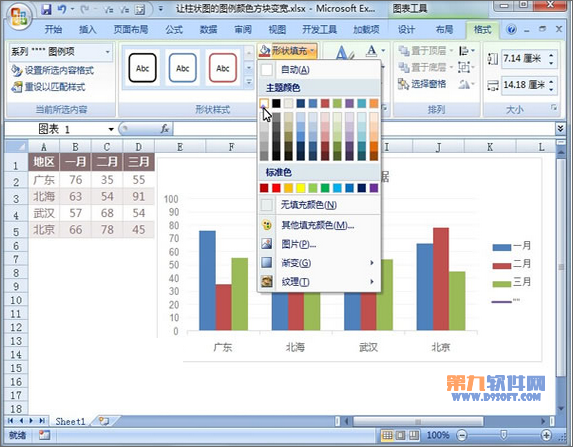The height and width of the screenshot is (447, 573).
Task: Click Bring to Front icon
Action: [x=403, y=51]
